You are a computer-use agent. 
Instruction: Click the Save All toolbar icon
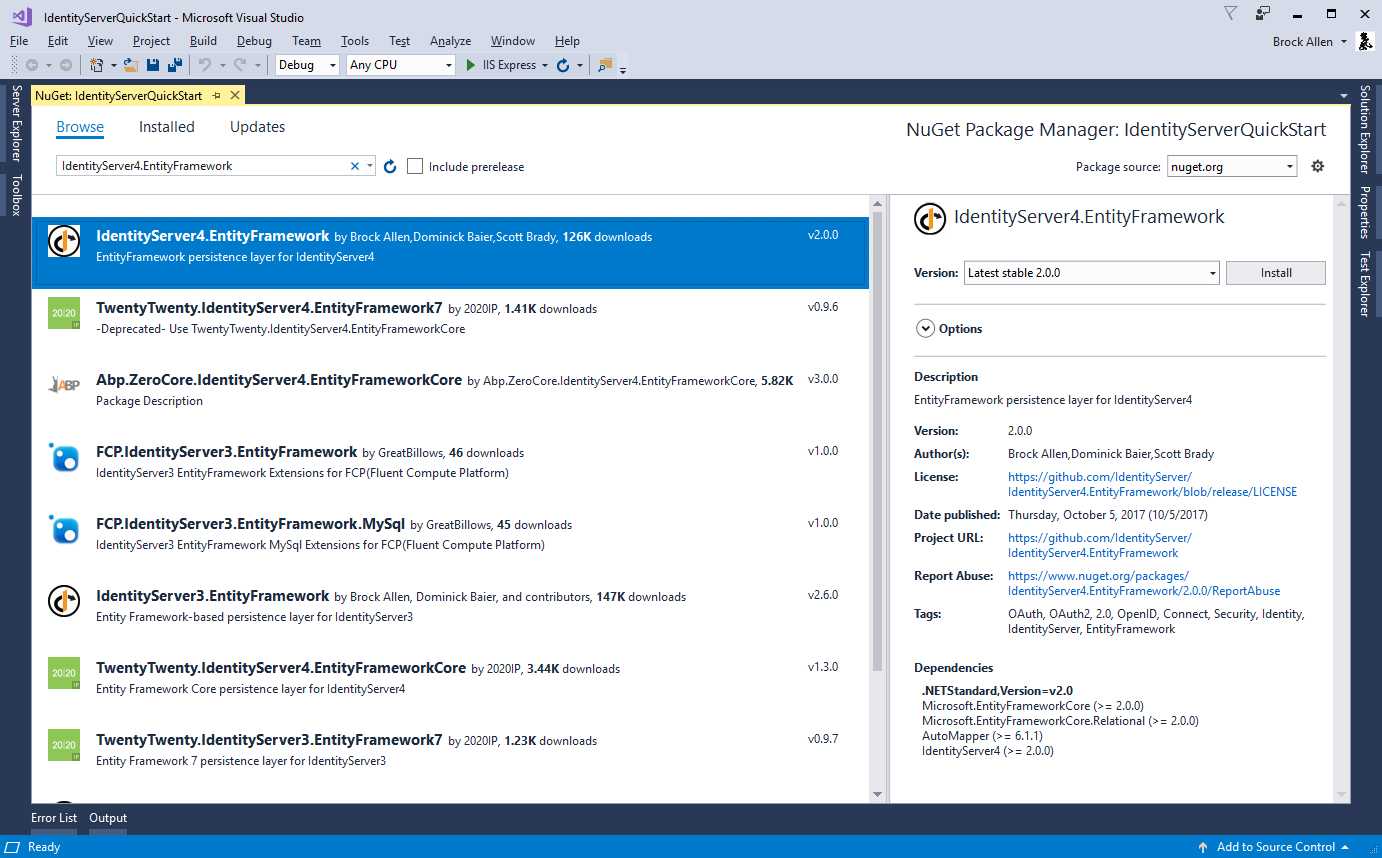[175, 65]
